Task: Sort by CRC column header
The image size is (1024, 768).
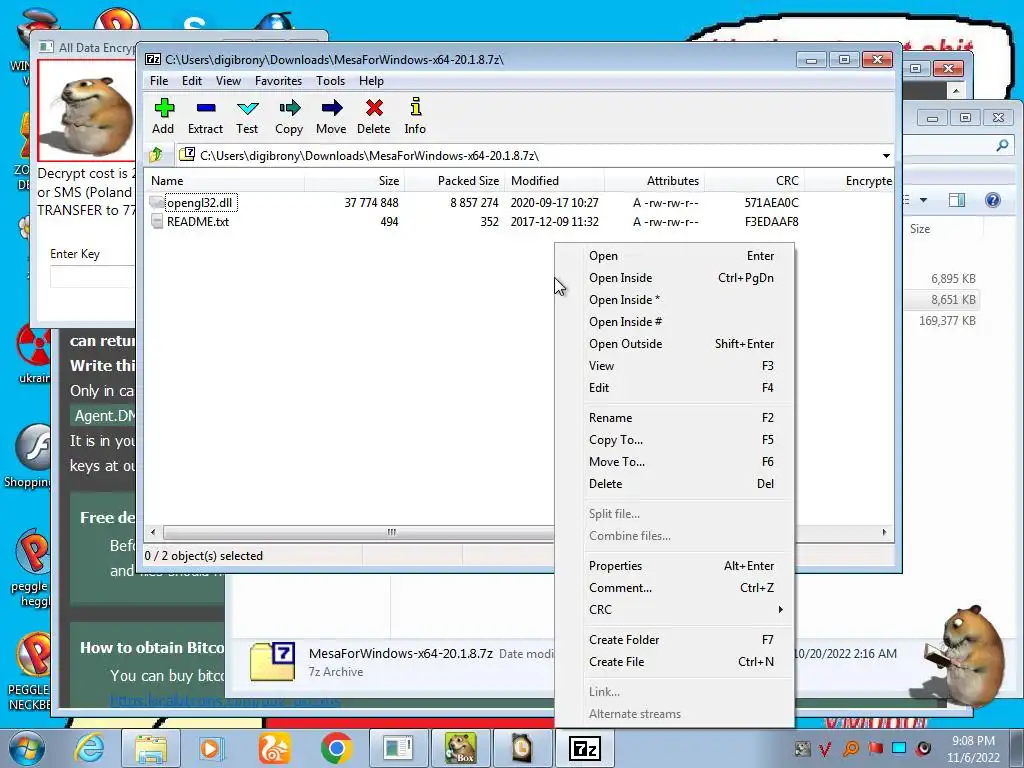Action: [x=754, y=181]
